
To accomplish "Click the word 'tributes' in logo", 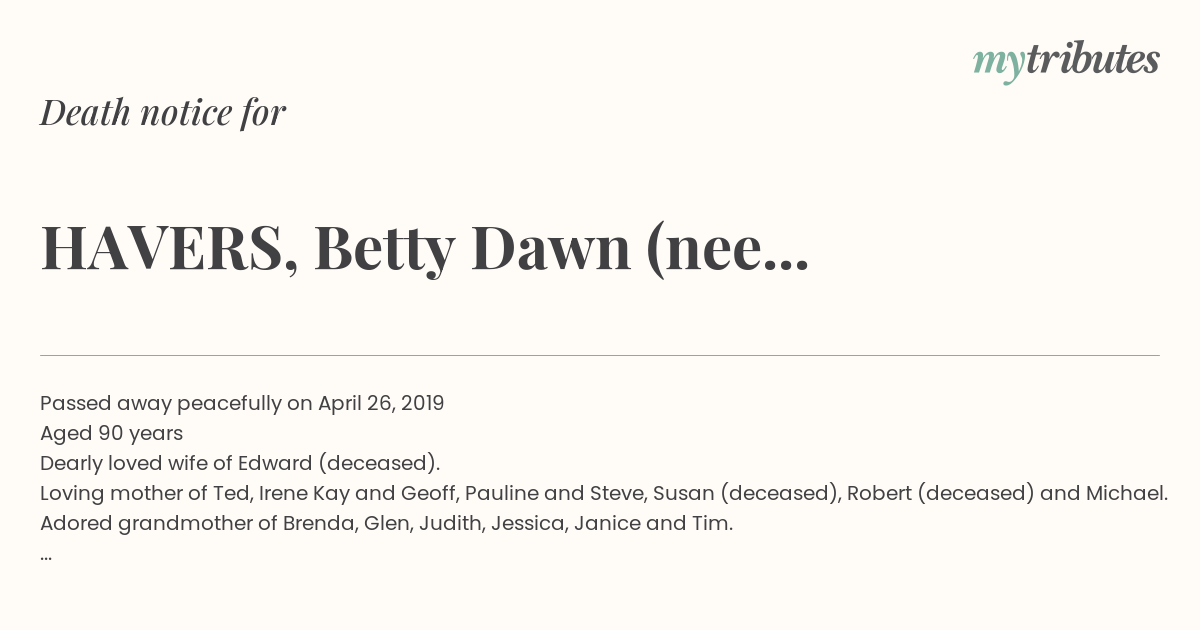I will pyautogui.click(x=1092, y=59).
